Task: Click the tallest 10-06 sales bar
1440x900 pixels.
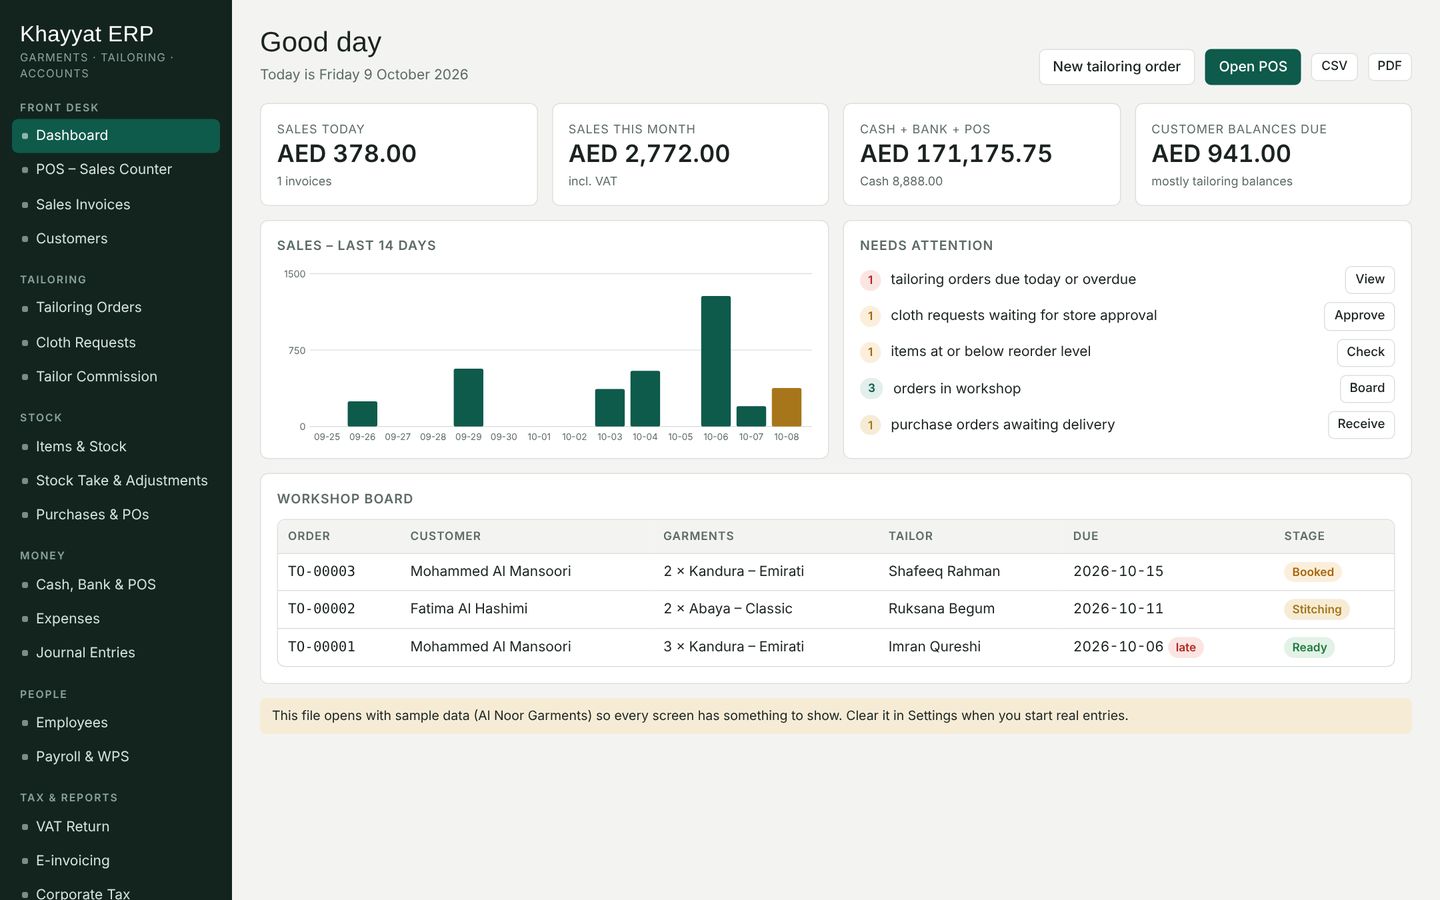Action: coord(716,361)
